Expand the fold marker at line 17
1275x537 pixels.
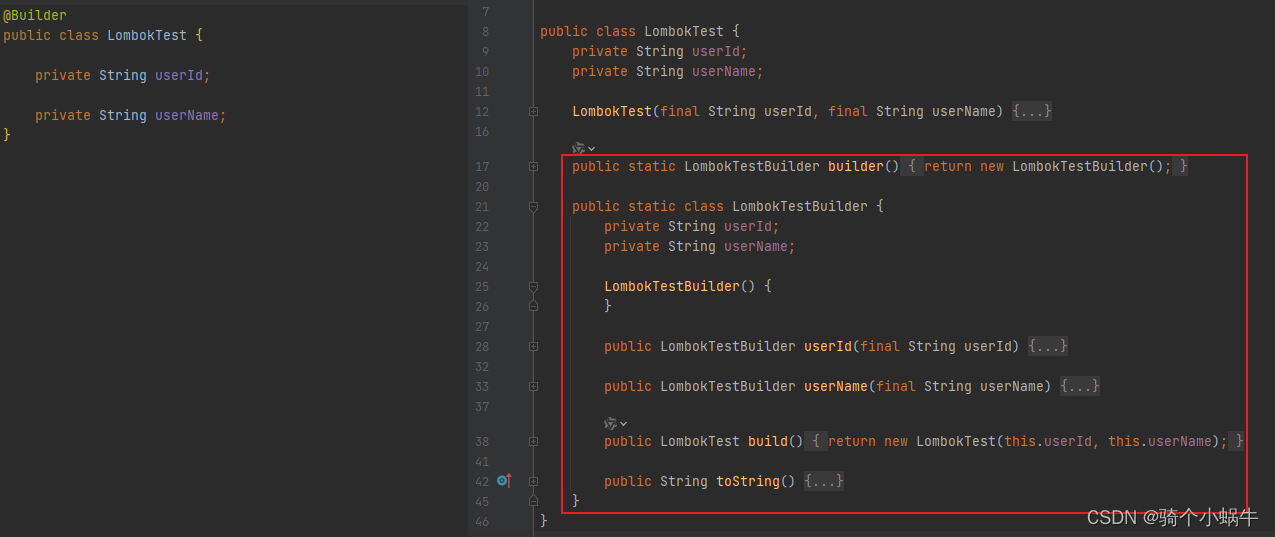tap(533, 167)
